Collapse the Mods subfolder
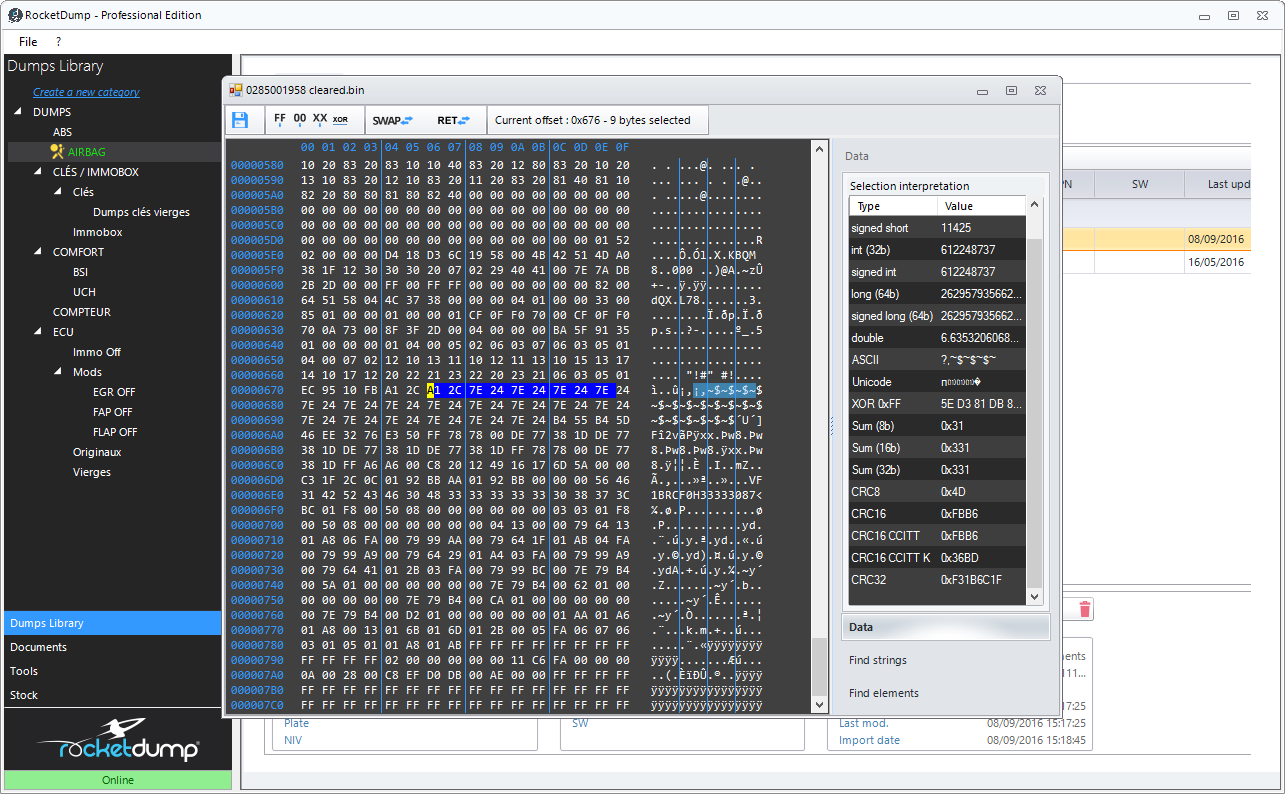Image resolution: width=1285 pixels, height=794 pixels. pos(58,372)
